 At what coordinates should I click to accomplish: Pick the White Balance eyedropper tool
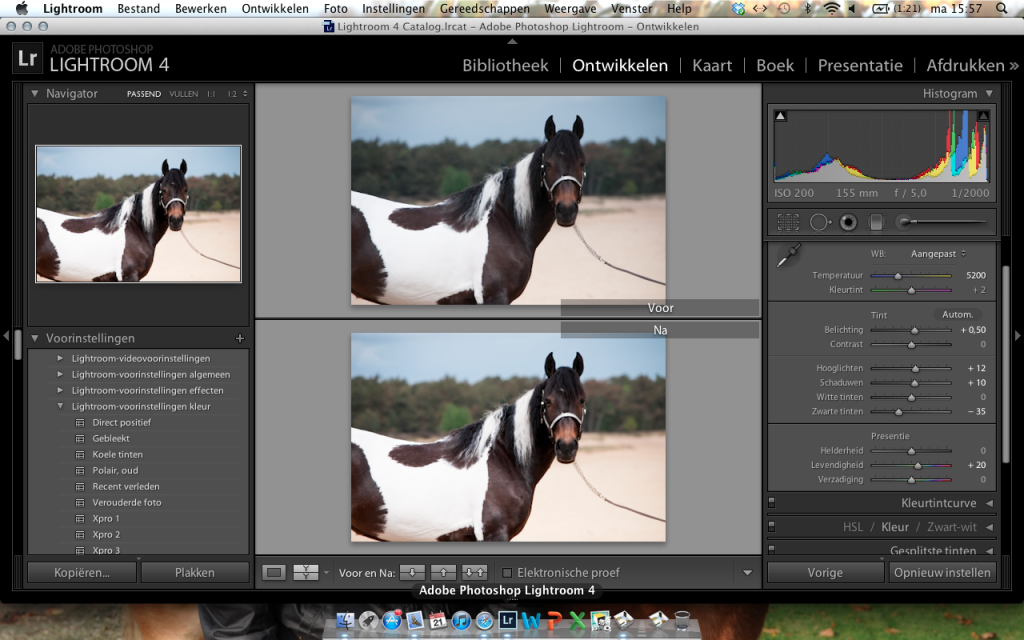(789, 255)
